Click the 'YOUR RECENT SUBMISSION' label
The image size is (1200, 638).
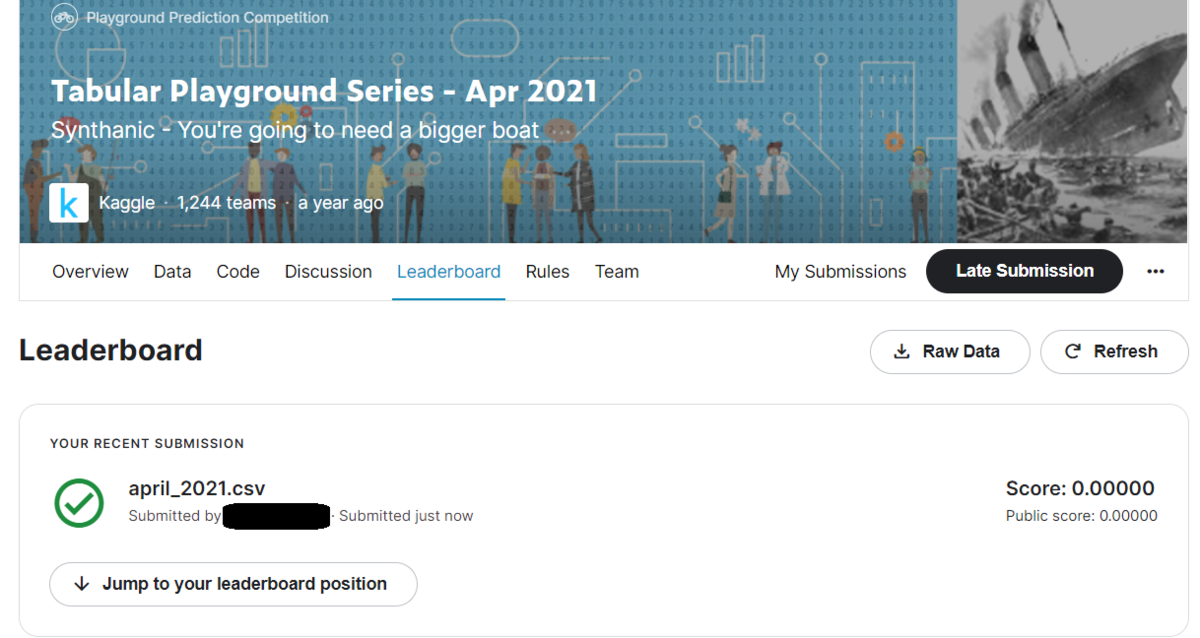coord(147,443)
